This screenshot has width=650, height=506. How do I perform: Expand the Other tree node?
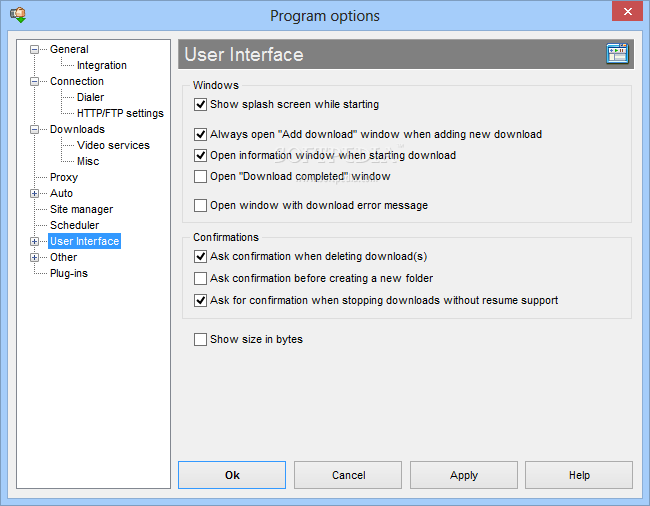[x=34, y=258]
